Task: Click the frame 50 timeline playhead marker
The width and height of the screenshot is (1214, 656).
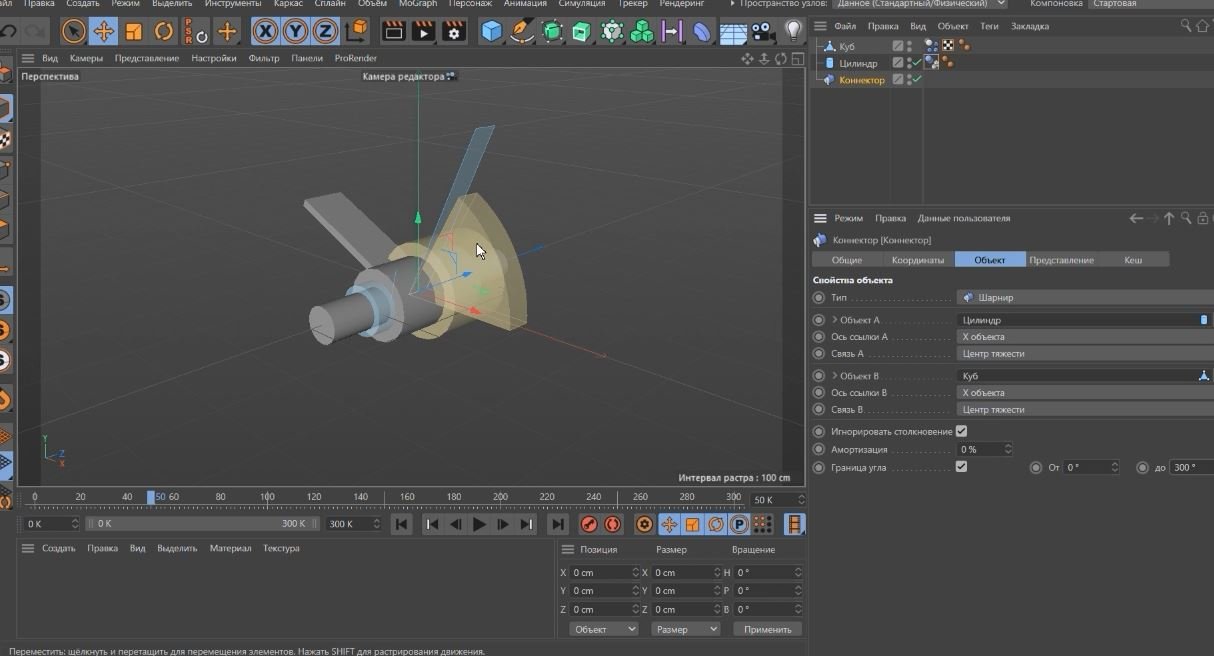Action: [x=151, y=497]
